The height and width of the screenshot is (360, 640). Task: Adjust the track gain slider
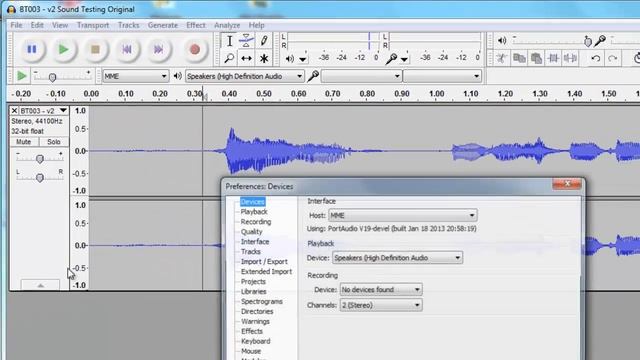coord(40,159)
